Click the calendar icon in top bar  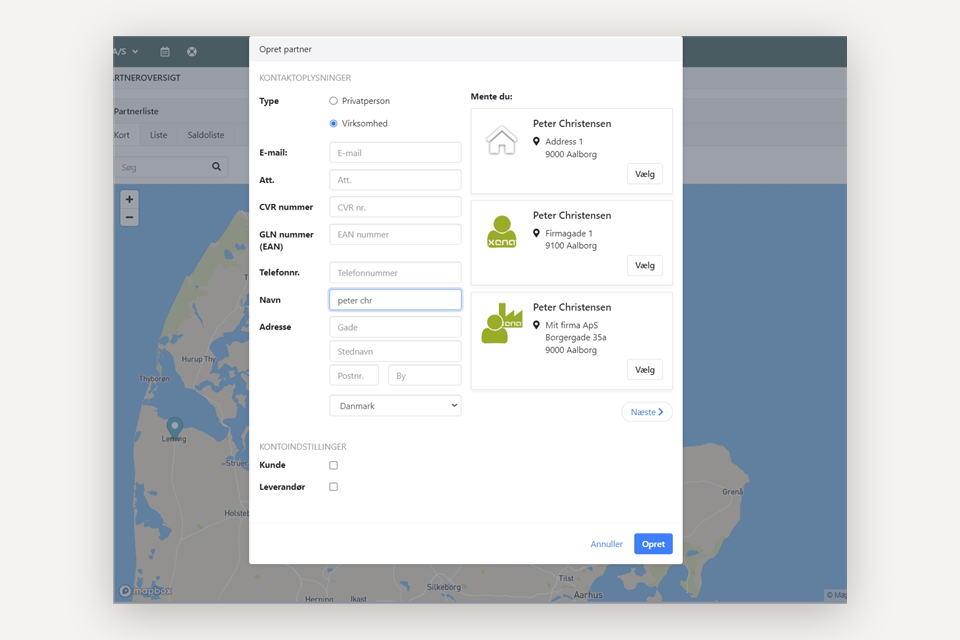tap(165, 52)
